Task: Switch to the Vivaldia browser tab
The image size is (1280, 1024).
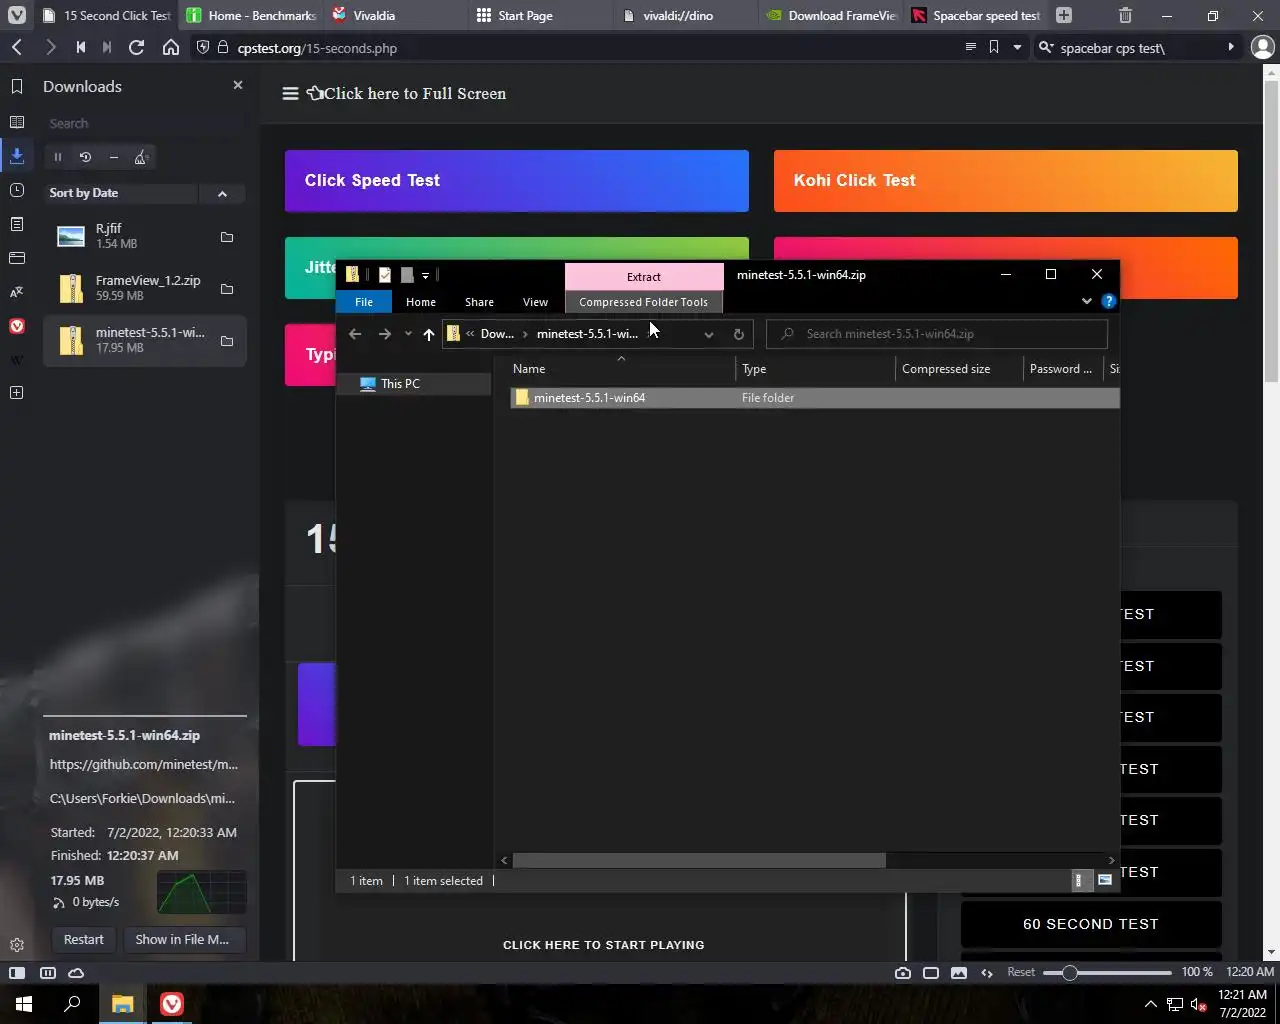Action: pyautogui.click(x=394, y=15)
